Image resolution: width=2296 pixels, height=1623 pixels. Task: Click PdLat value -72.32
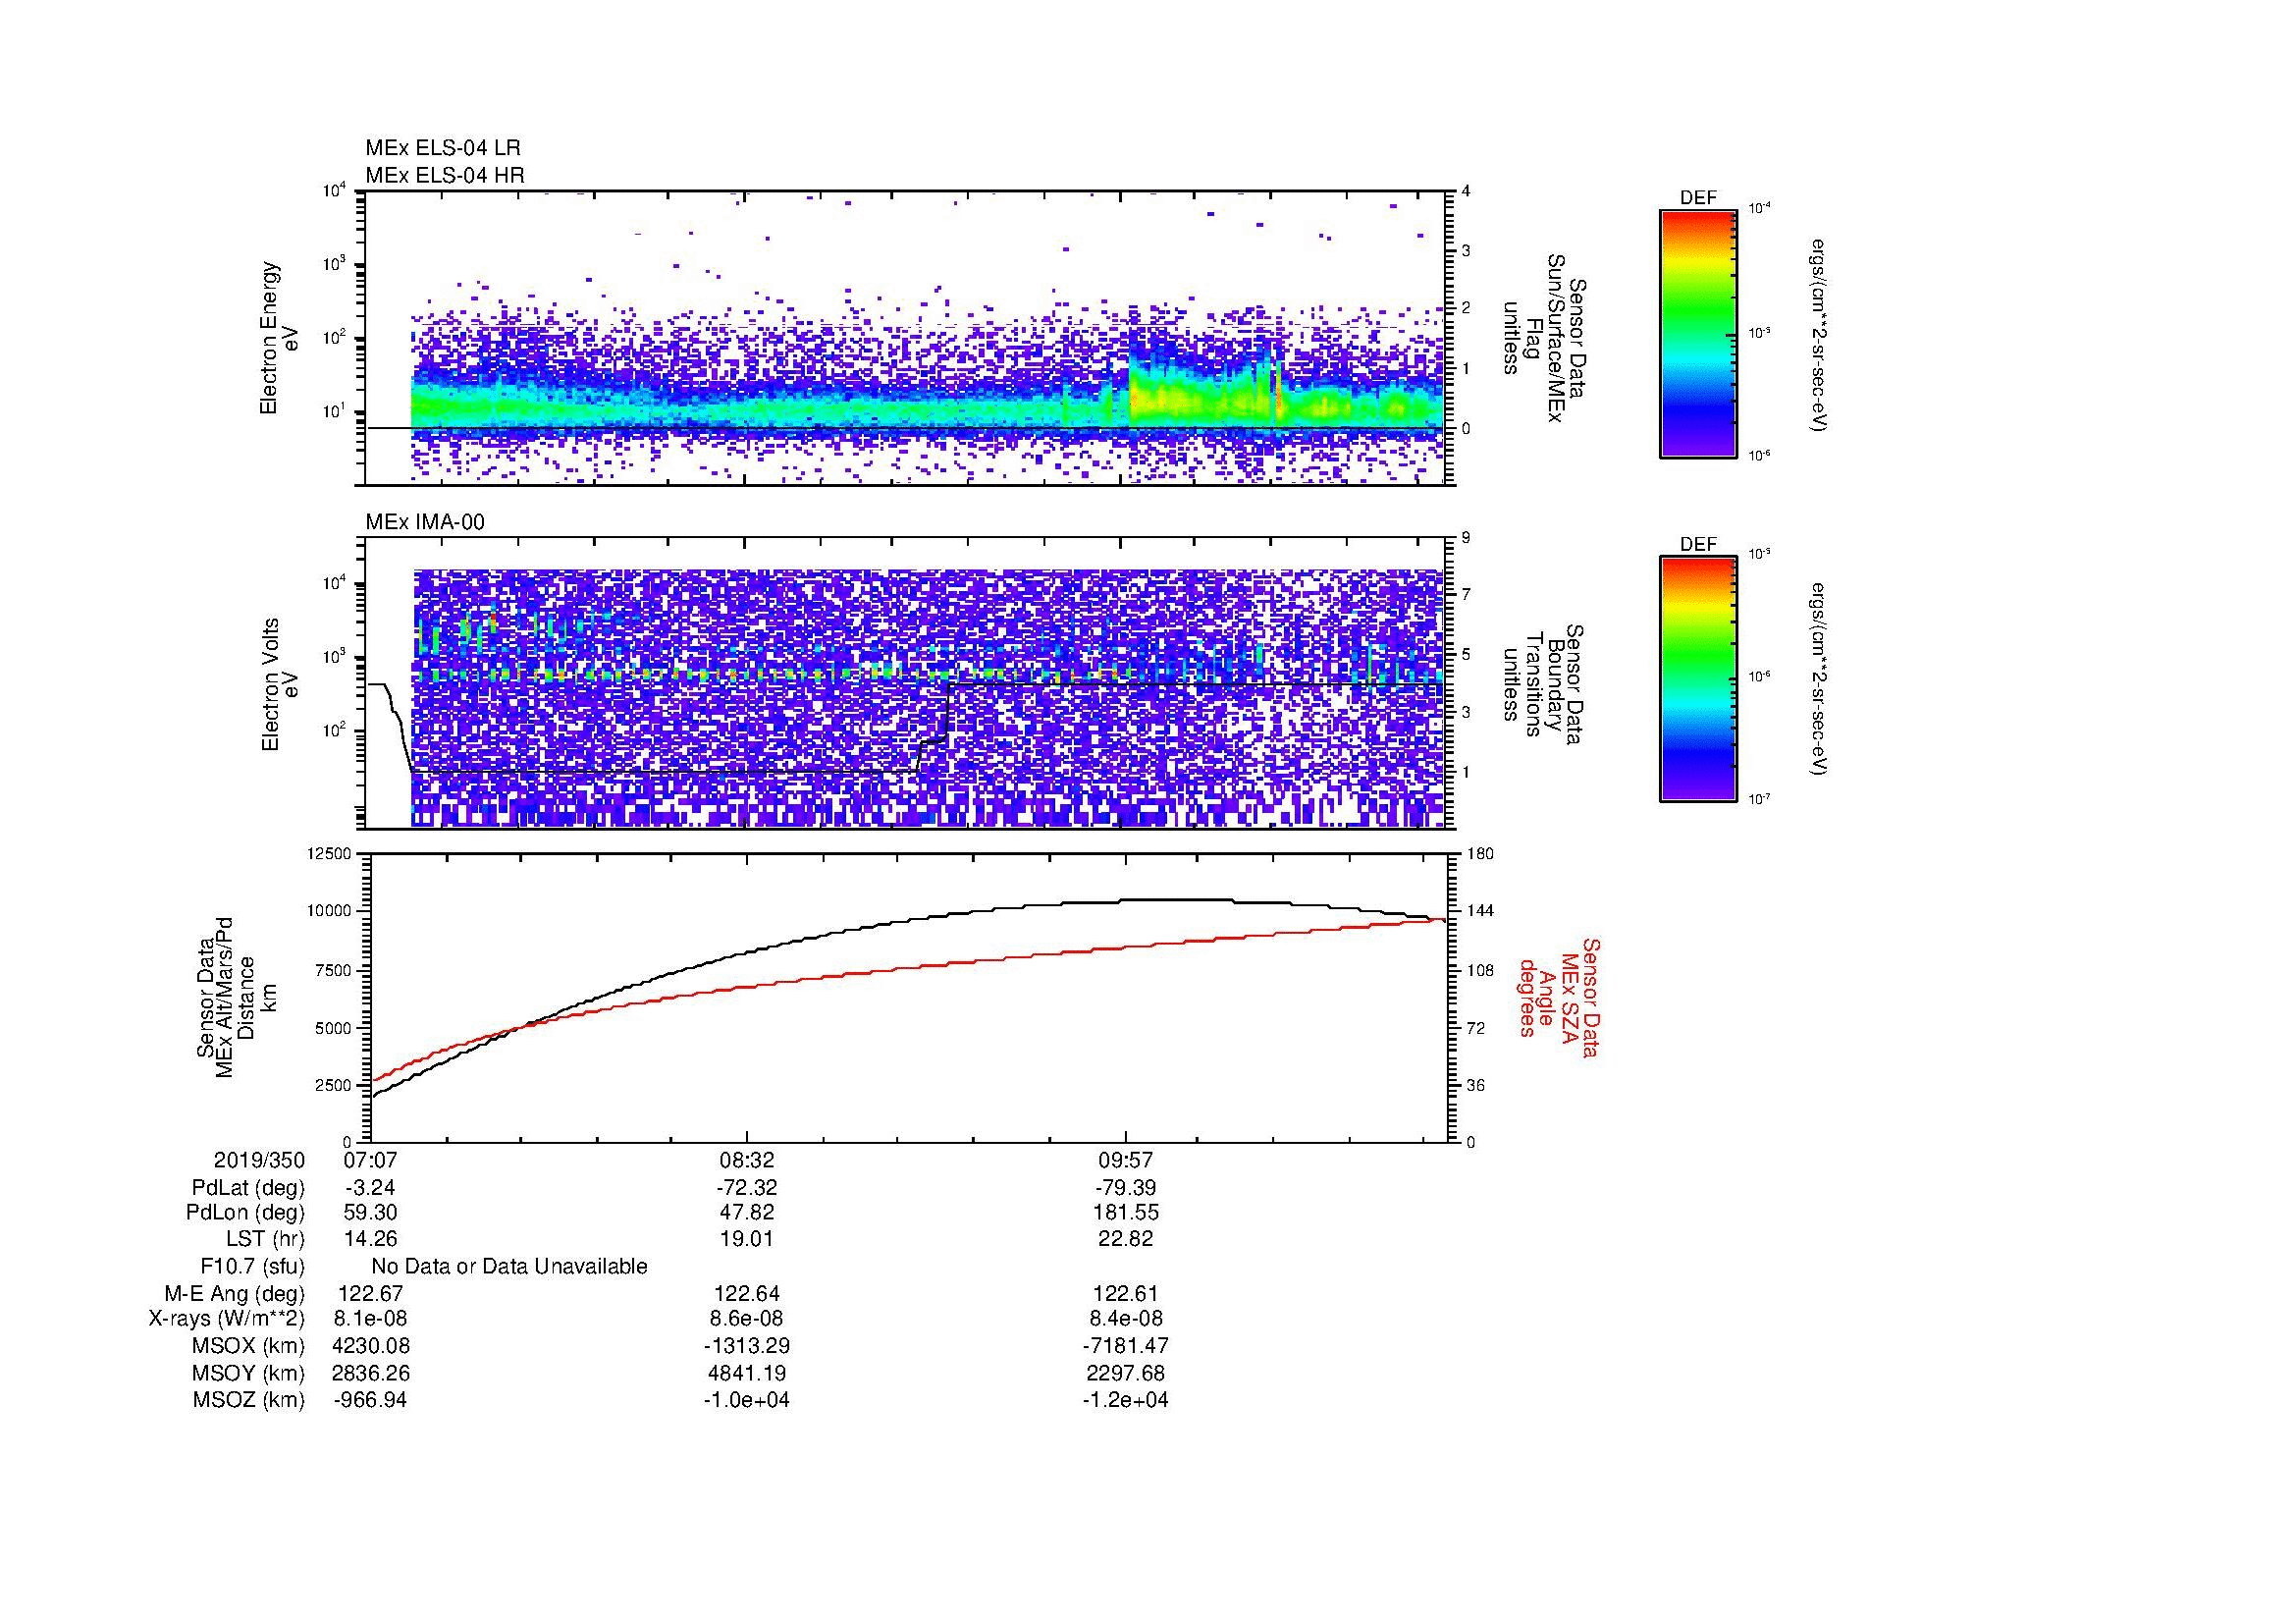(747, 1187)
